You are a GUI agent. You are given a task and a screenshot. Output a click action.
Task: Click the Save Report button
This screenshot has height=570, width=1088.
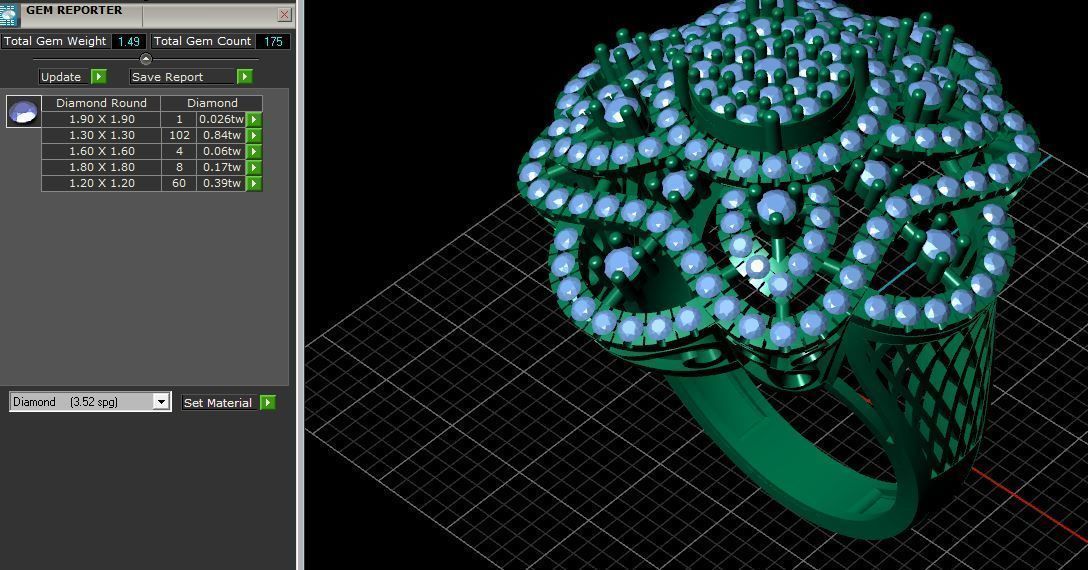(x=183, y=77)
